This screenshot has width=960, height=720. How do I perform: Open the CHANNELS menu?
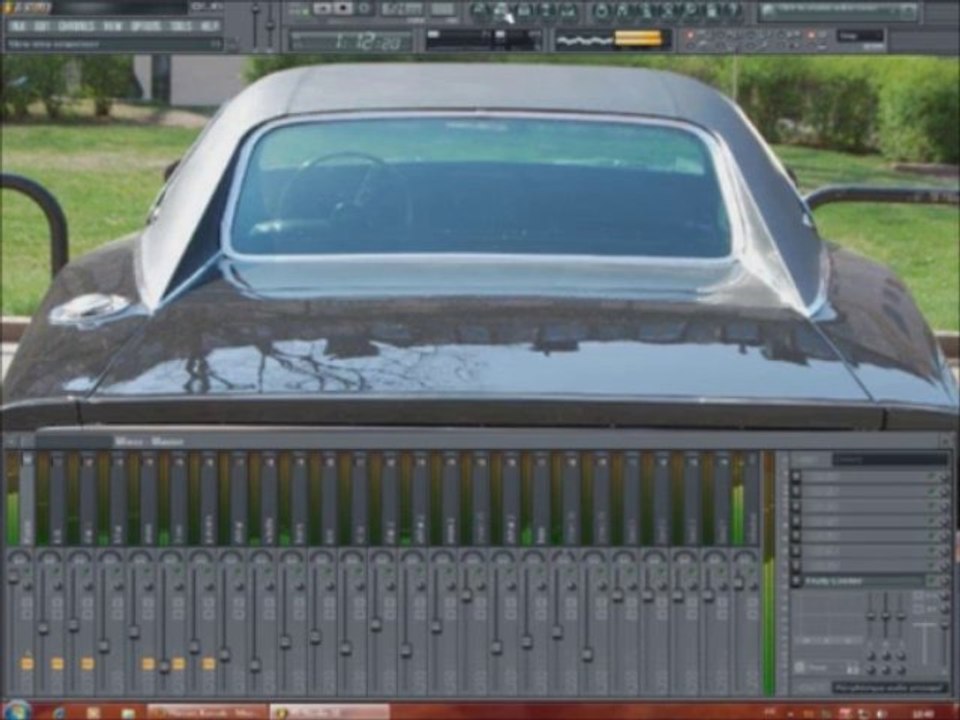pos(77,26)
